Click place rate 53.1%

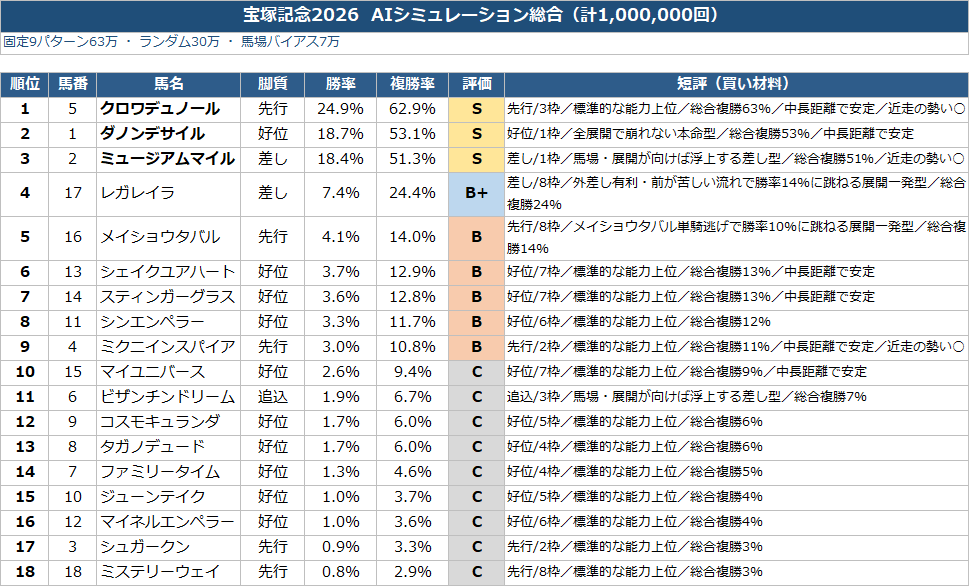412,134
